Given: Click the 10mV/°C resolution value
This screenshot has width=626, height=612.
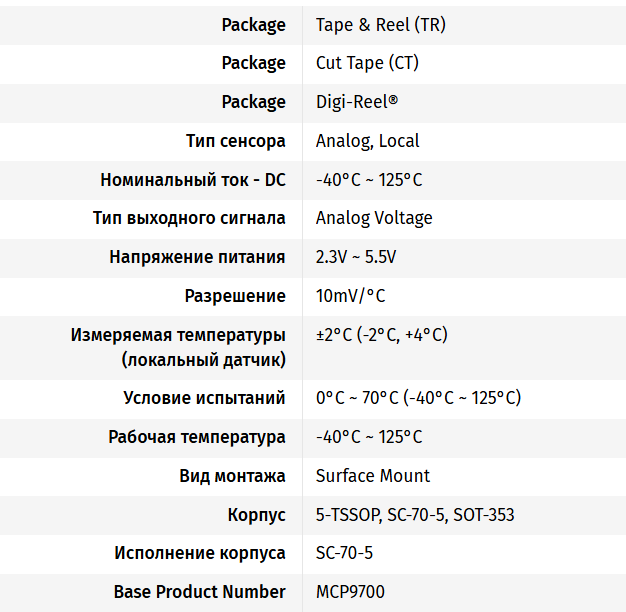Looking at the screenshot, I should point(351,296).
